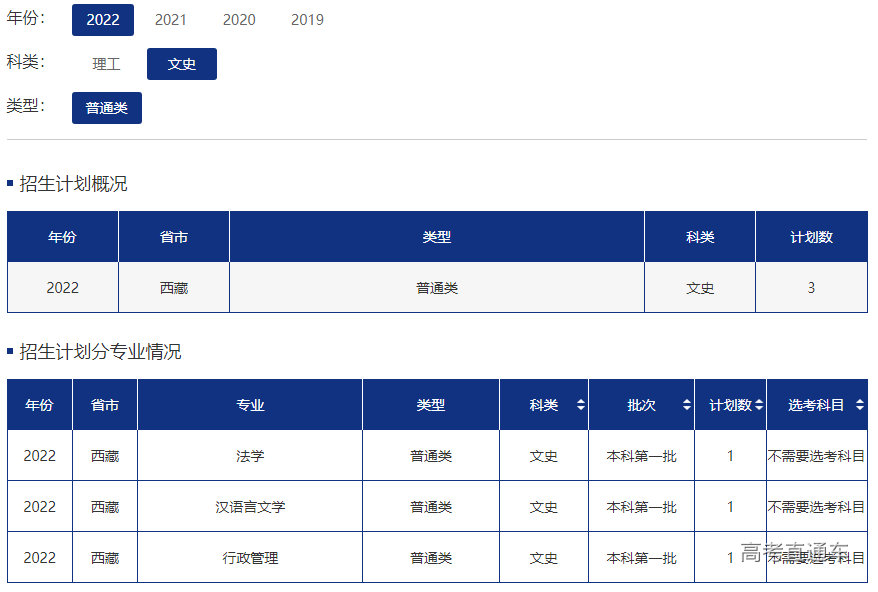The width and height of the screenshot is (878, 592).
Task: Select 文史 subject category
Action: (182, 64)
